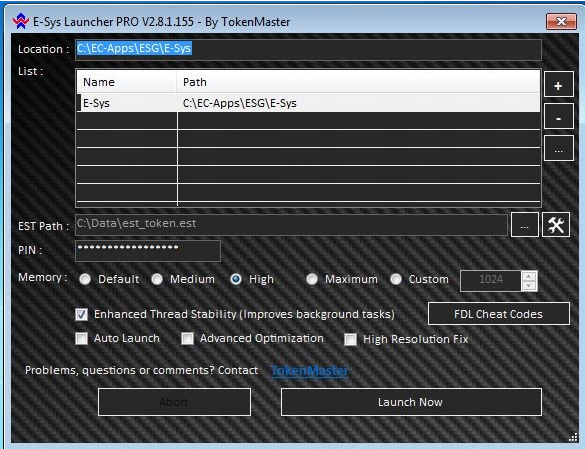Viewport: 585px width, 449px height.
Task: Open the EST tools wrench icon
Action: [556, 225]
